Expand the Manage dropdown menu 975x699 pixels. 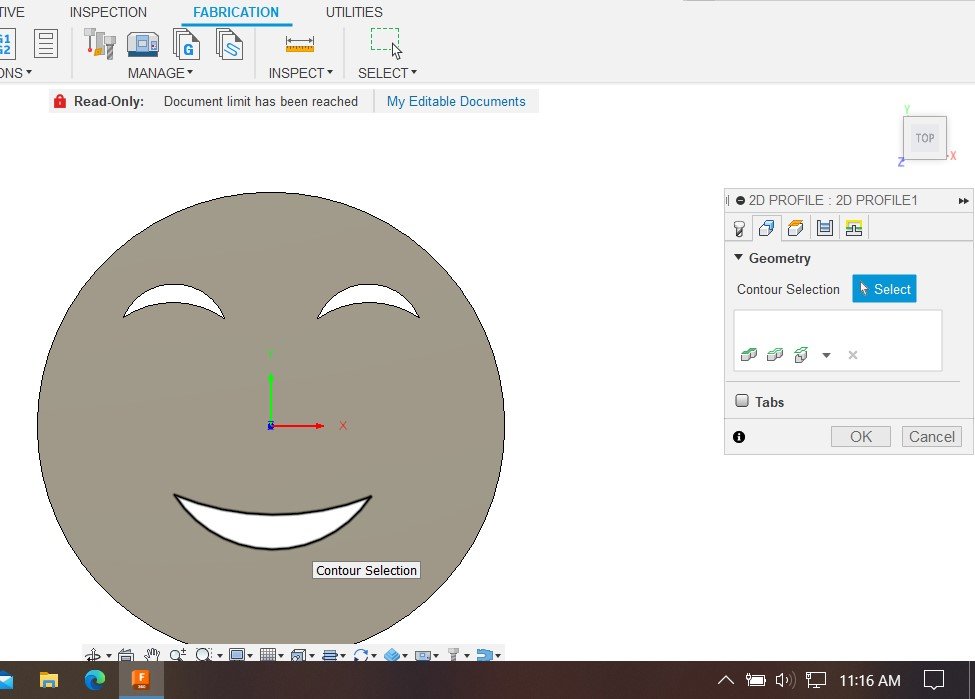click(160, 73)
